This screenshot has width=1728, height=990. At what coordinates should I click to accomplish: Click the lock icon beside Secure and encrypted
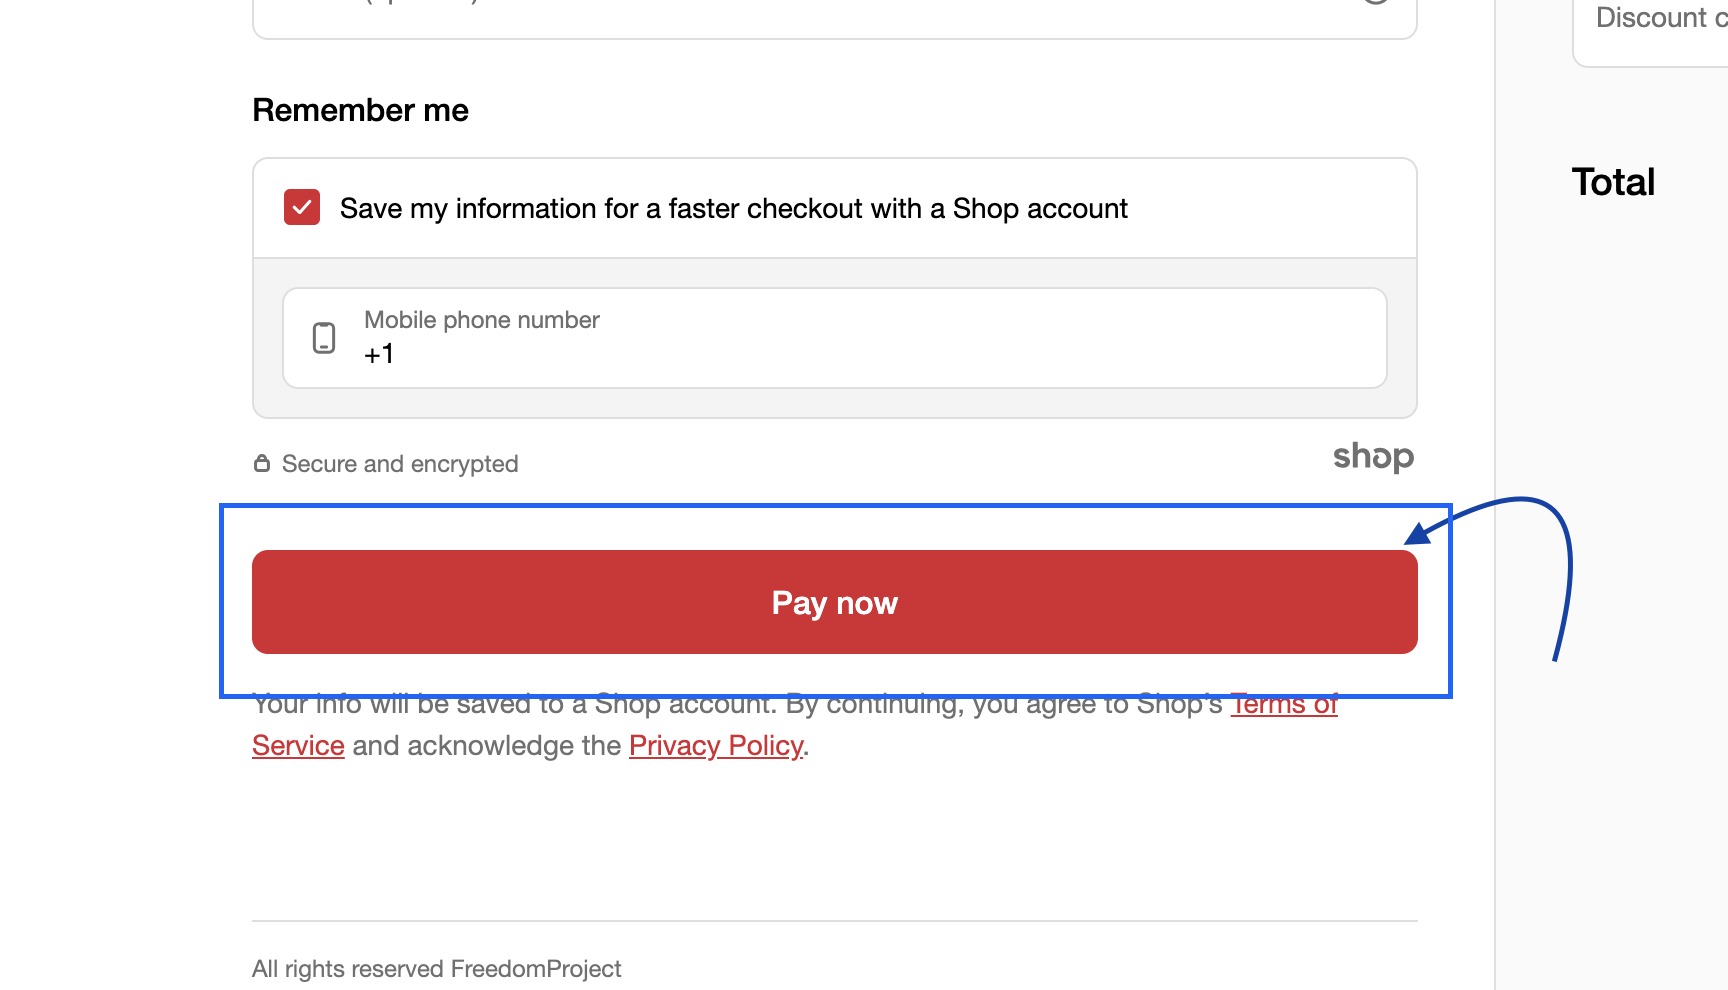pyautogui.click(x=262, y=463)
